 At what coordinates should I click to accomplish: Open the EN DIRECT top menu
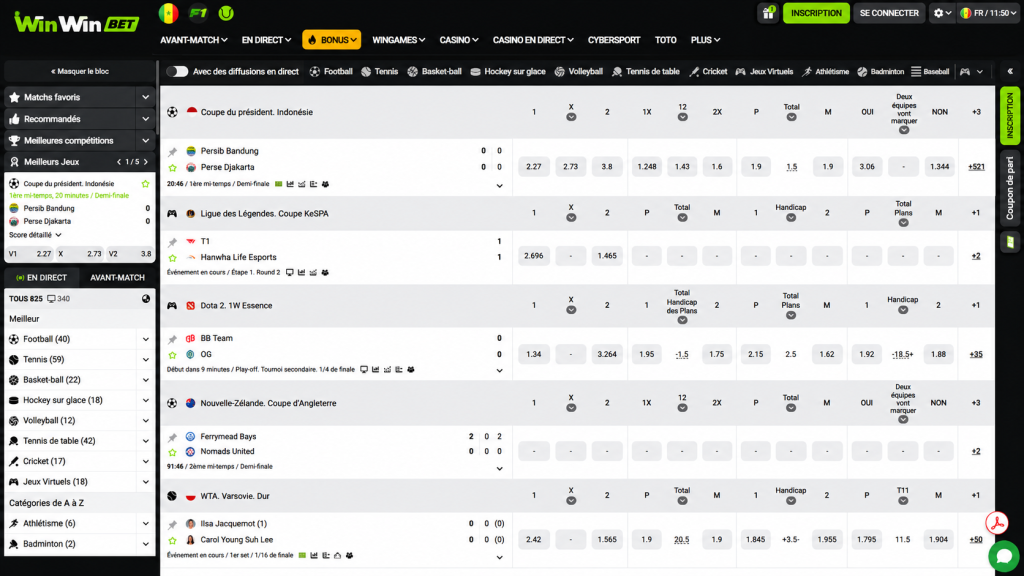(266, 40)
